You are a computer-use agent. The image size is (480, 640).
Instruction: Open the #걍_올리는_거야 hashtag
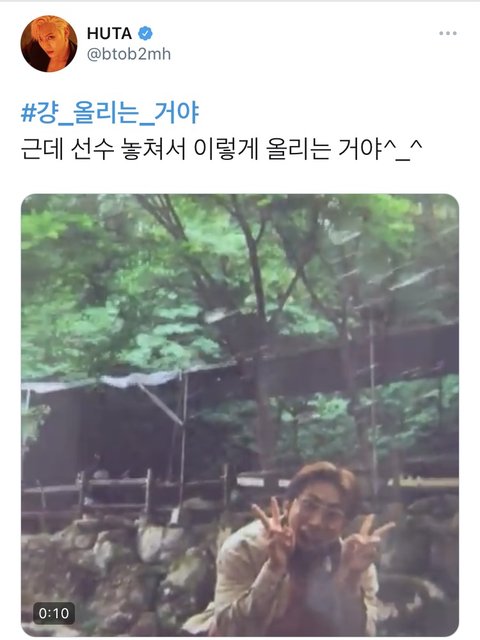tap(110, 113)
